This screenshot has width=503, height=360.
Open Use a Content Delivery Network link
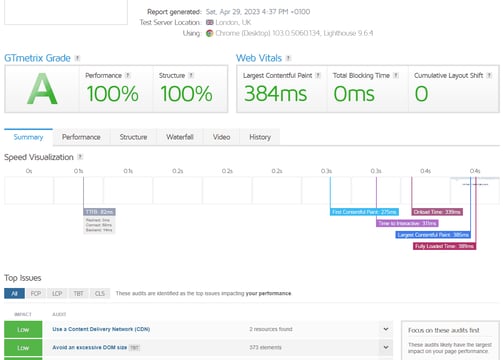click(101, 329)
